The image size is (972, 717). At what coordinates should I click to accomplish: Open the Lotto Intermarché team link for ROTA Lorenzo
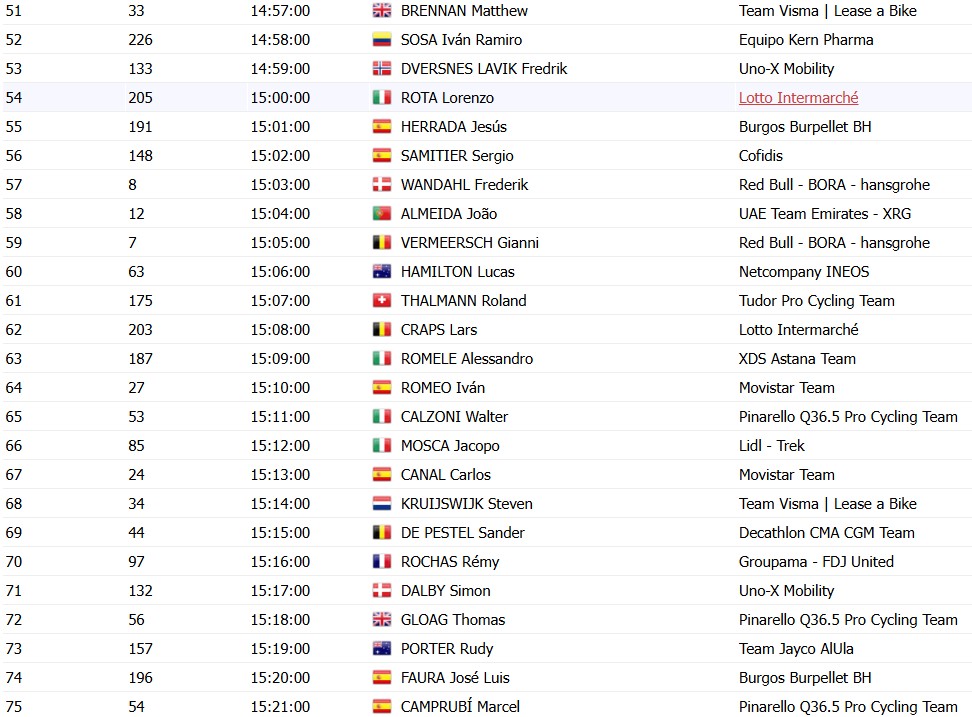(x=798, y=98)
